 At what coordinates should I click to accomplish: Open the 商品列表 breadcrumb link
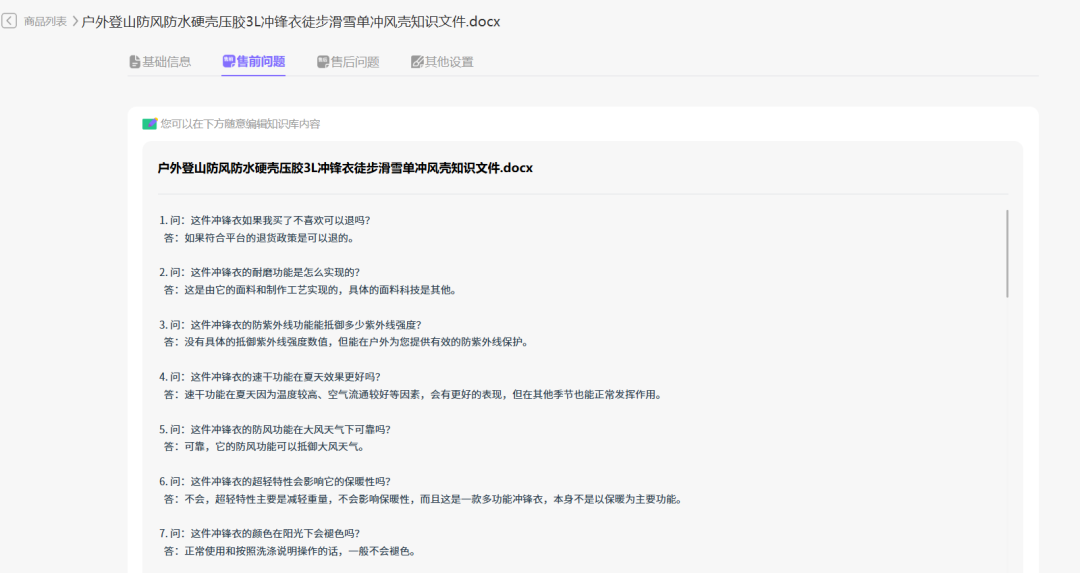[45, 21]
